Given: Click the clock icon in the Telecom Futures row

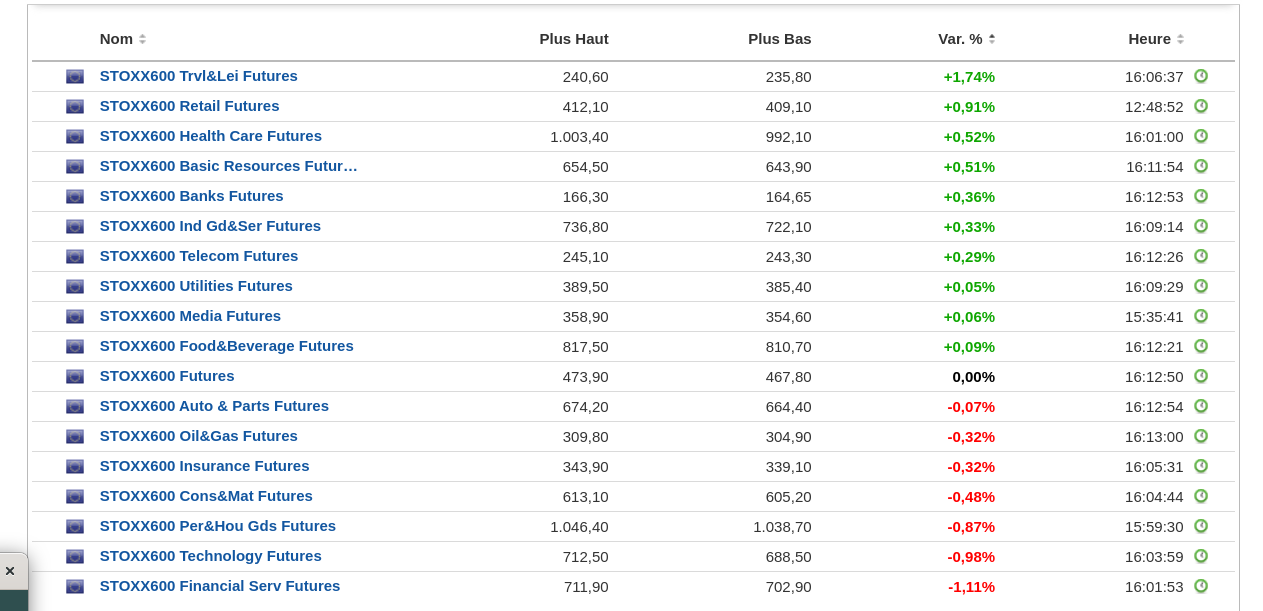Looking at the screenshot, I should click(1201, 256).
